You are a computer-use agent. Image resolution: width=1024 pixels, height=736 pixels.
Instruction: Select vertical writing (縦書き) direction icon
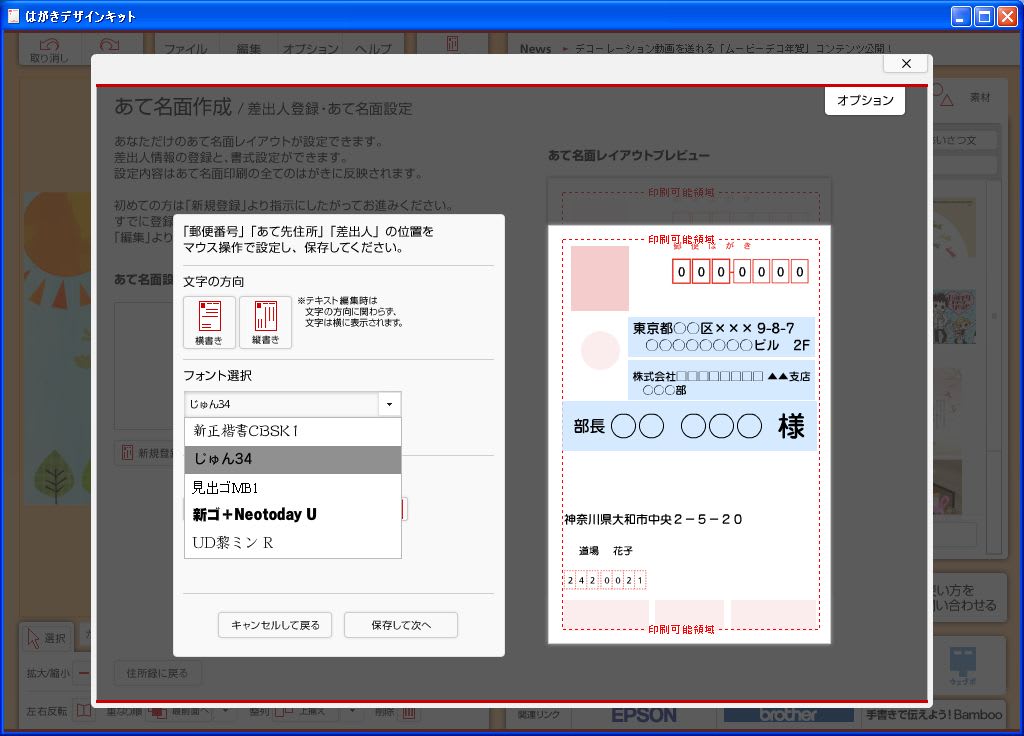265,322
